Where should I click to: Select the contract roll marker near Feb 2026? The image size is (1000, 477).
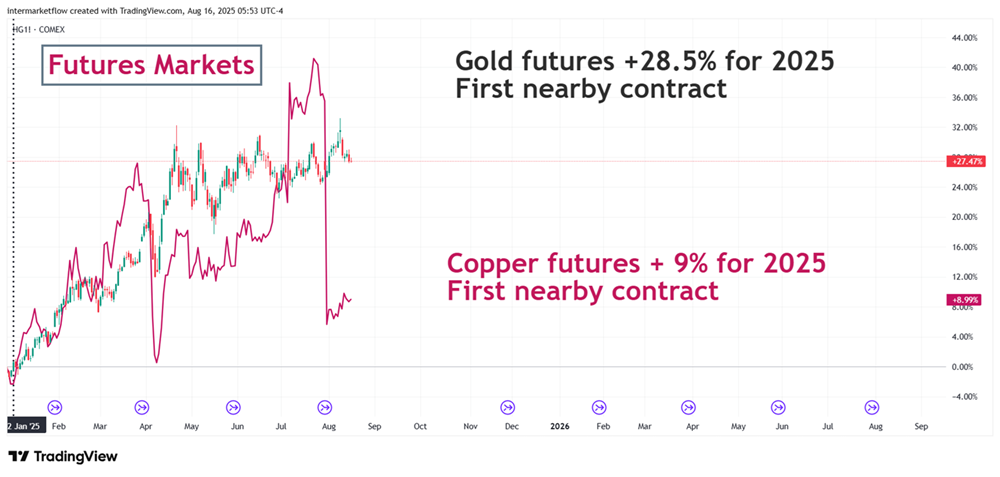point(599,407)
